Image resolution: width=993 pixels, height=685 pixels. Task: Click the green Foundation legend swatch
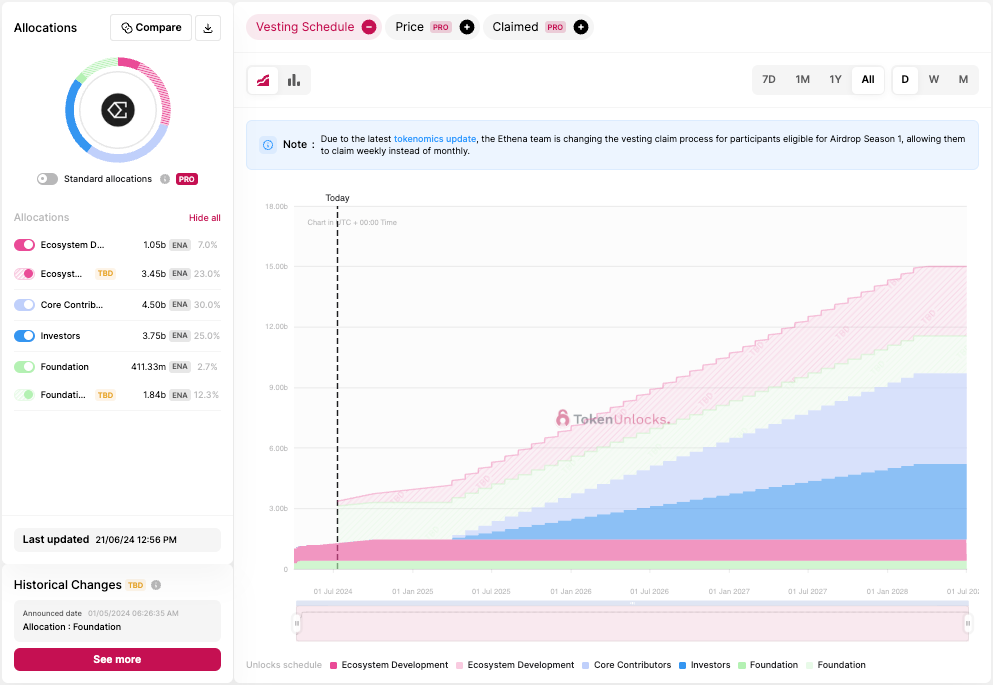coord(742,665)
